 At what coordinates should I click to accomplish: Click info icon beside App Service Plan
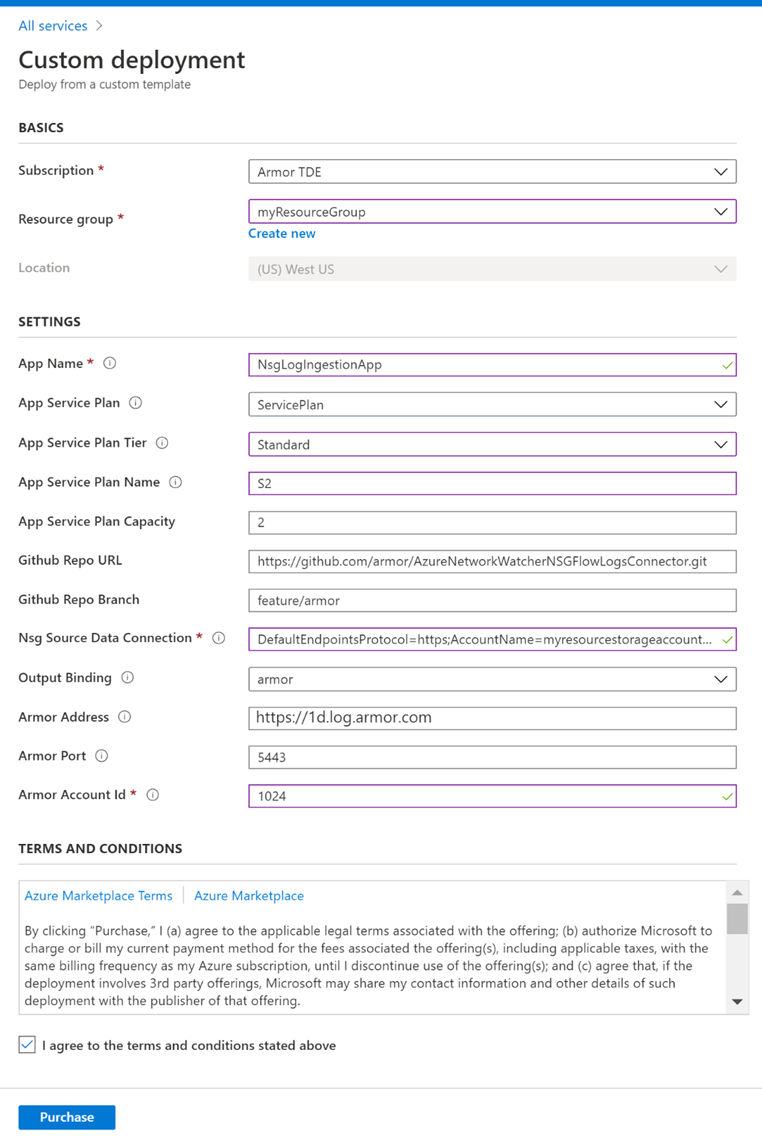pos(136,403)
